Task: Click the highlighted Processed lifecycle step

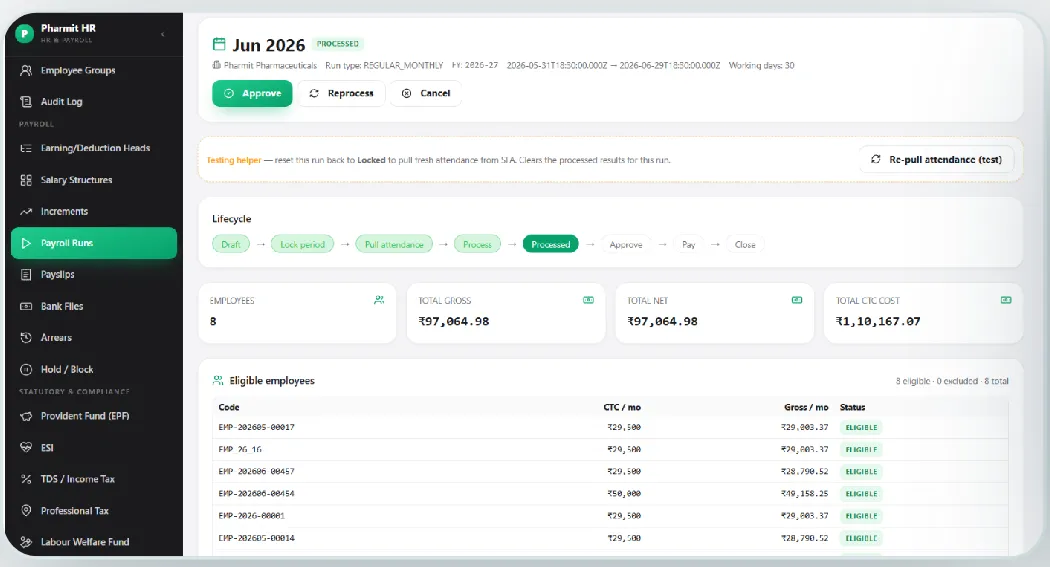Action: pyautogui.click(x=550, y=244)
